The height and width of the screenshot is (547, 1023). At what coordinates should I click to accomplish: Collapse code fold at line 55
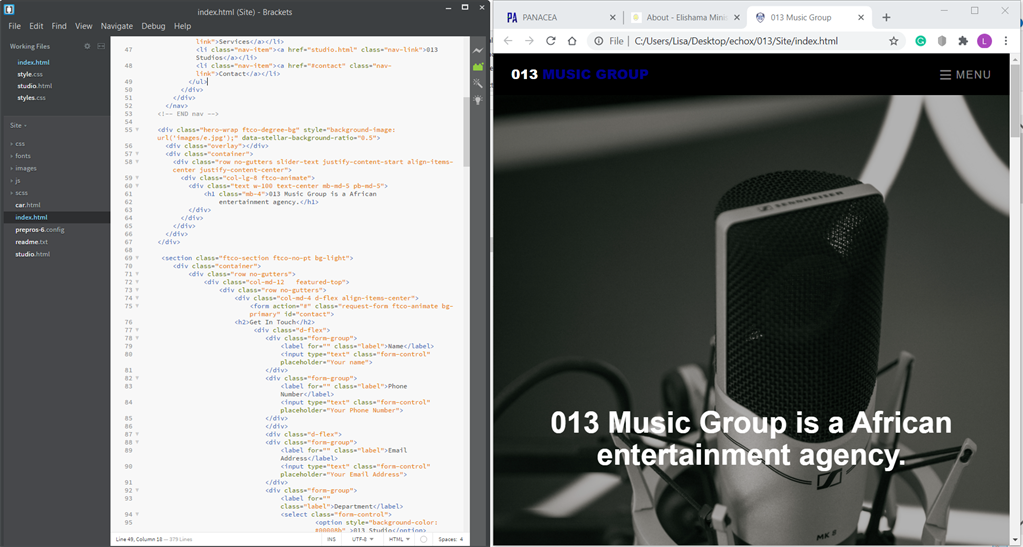[137, 130]
